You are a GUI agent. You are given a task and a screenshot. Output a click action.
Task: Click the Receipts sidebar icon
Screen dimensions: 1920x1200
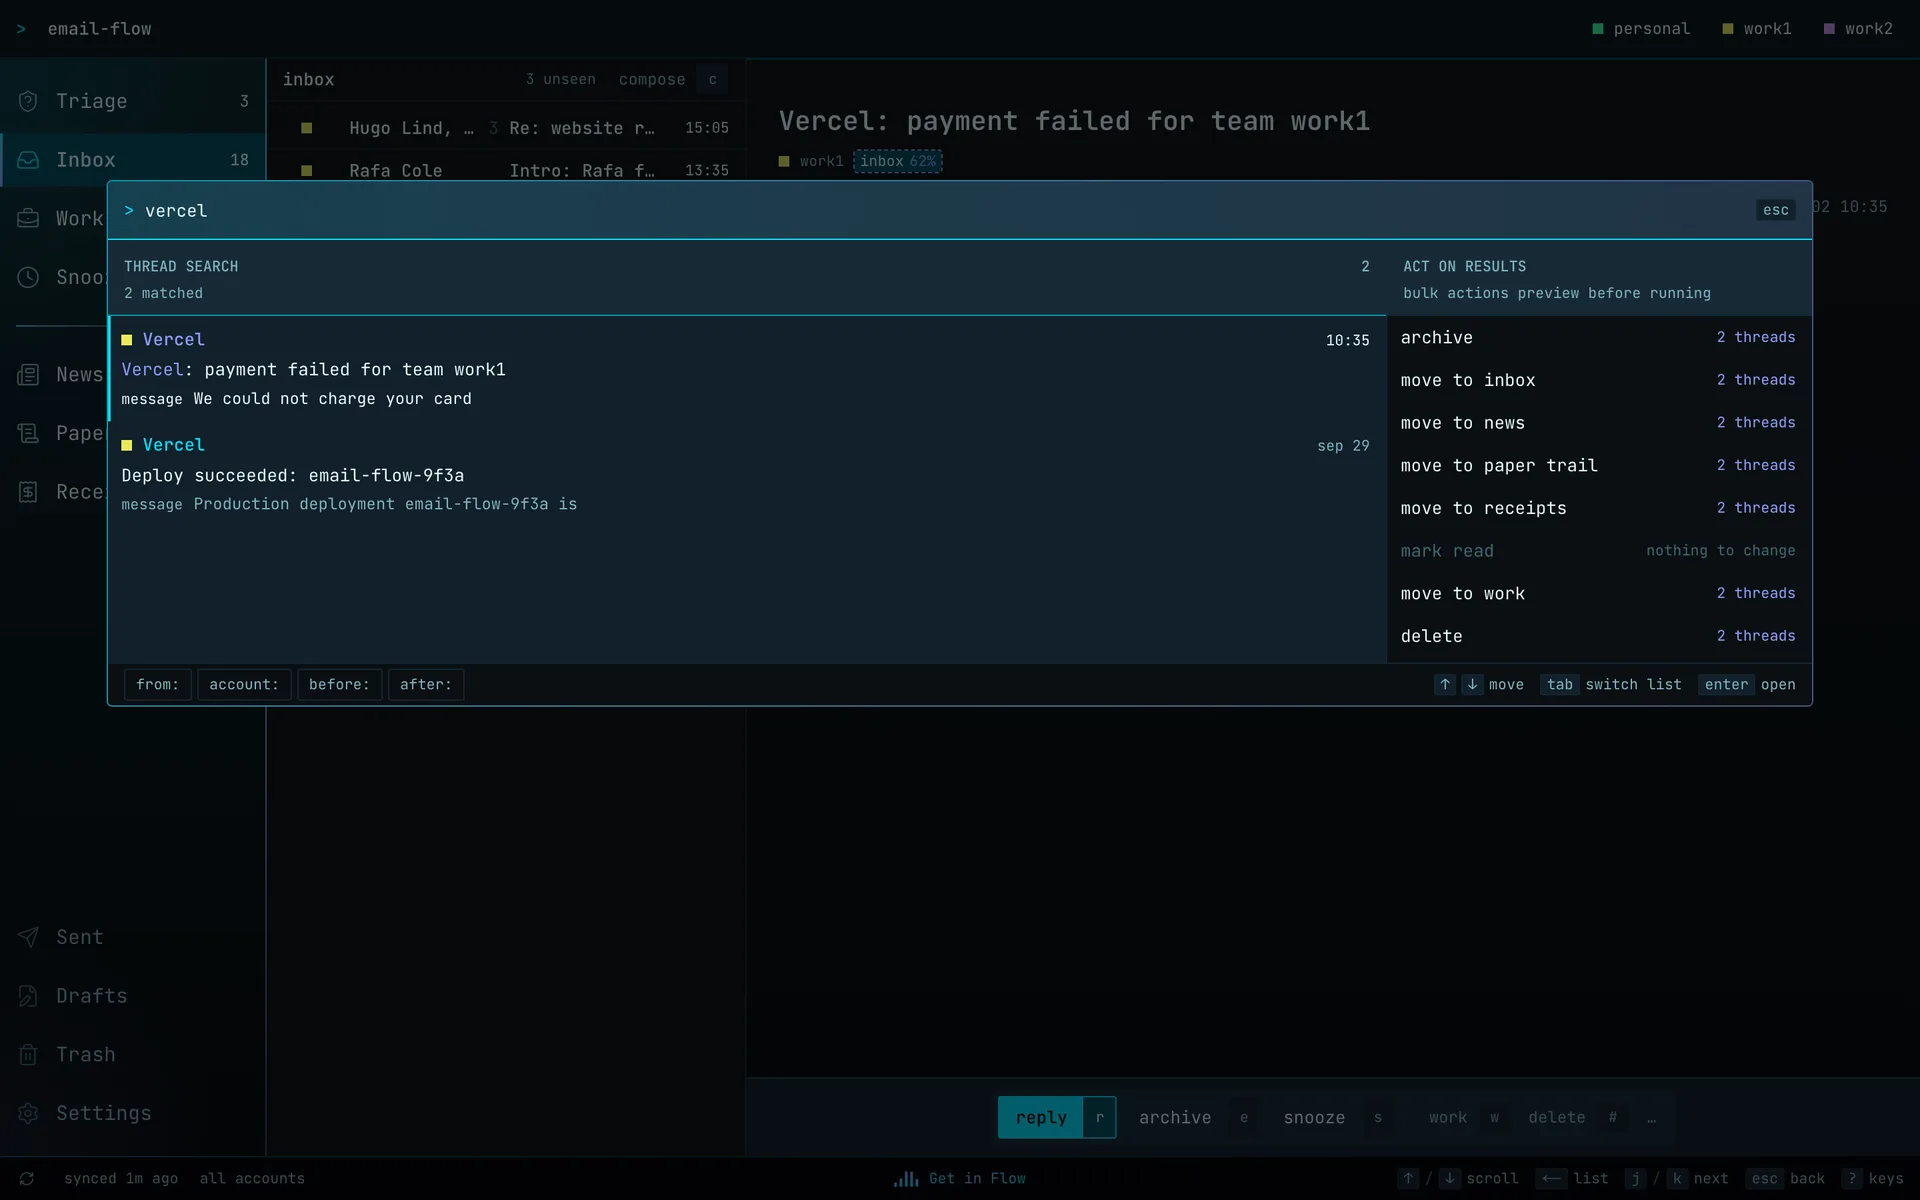(x=28, y=492)
